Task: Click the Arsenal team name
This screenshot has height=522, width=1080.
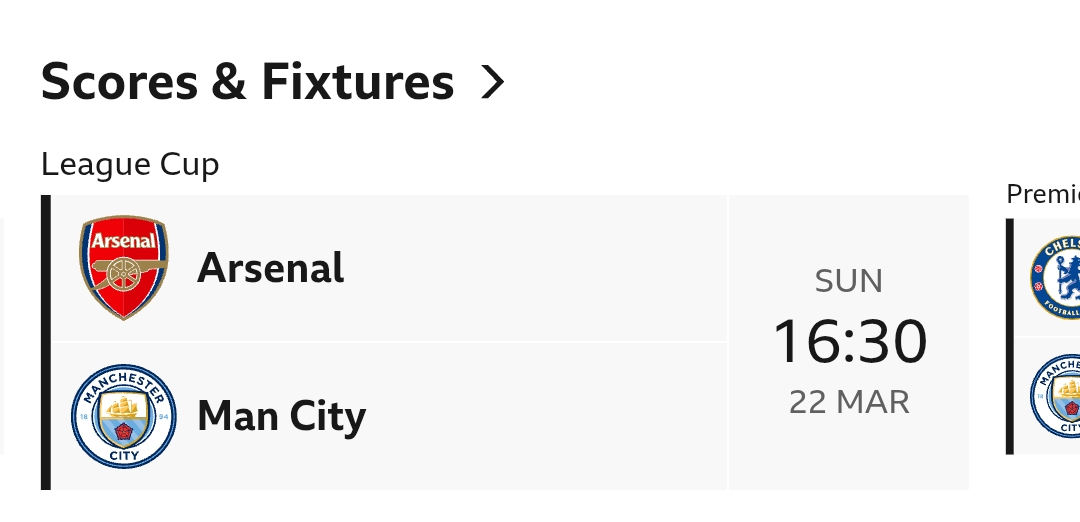Action: [x=271, y=268]
